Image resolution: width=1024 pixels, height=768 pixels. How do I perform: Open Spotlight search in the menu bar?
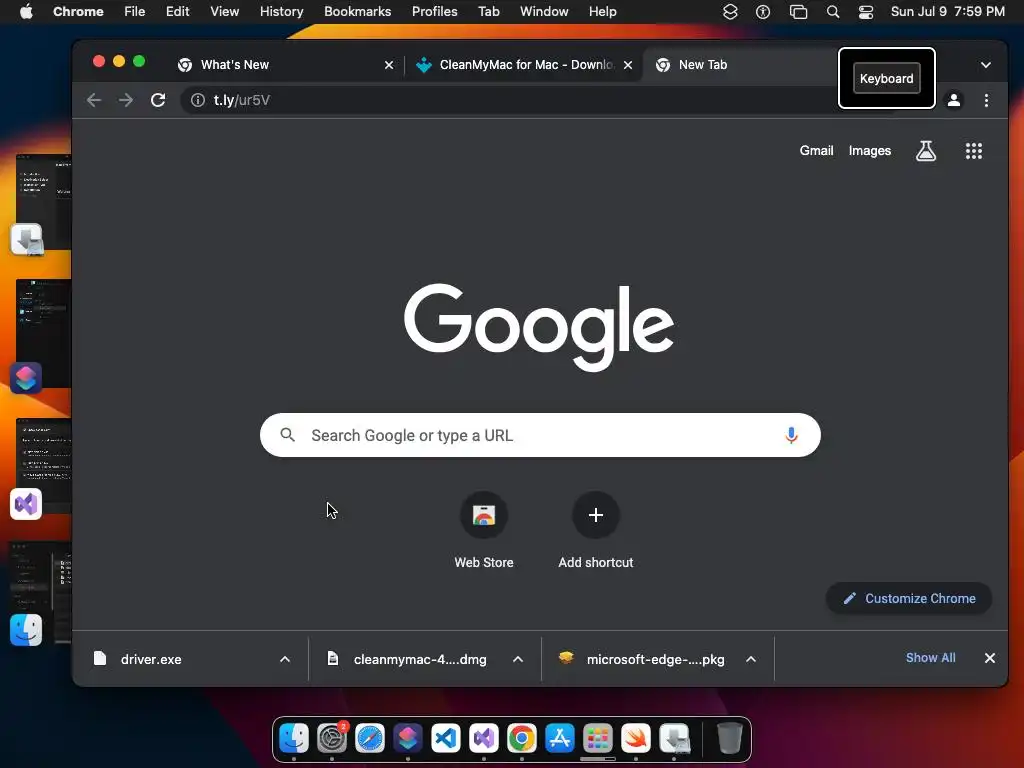[x=832, y=12]
